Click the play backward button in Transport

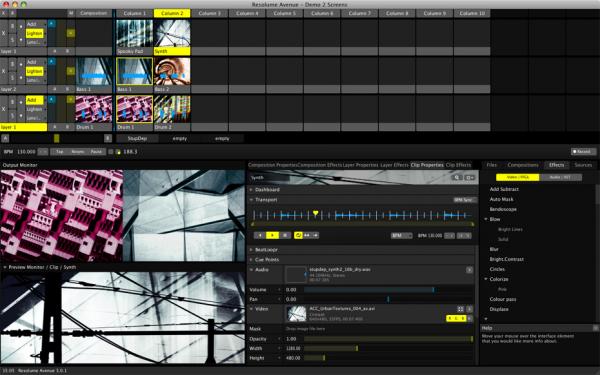click(260, 235)
